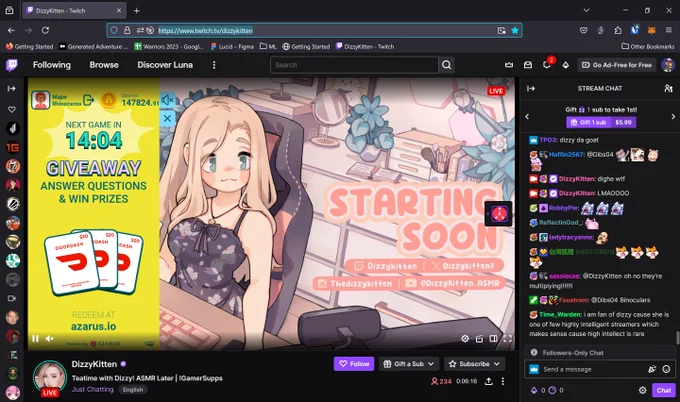The height and width of the screenshot is (402, 680).
Task: Open the user profile avatar menu
Action: click(x=667, y=65)
